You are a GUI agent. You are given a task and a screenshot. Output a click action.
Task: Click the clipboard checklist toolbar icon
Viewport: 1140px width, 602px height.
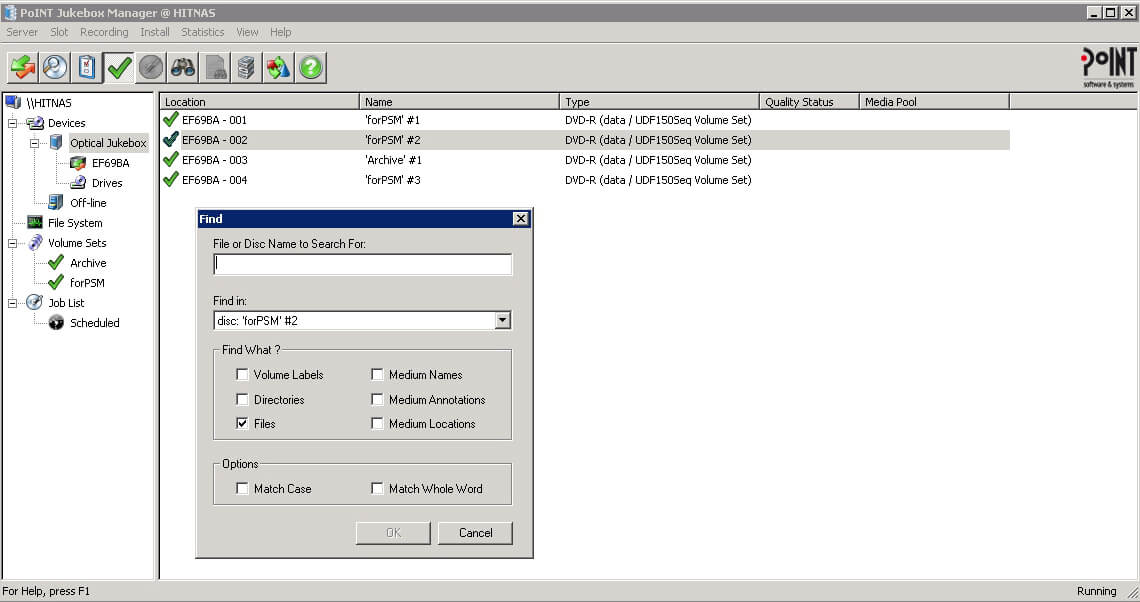[x=87, y=68]
